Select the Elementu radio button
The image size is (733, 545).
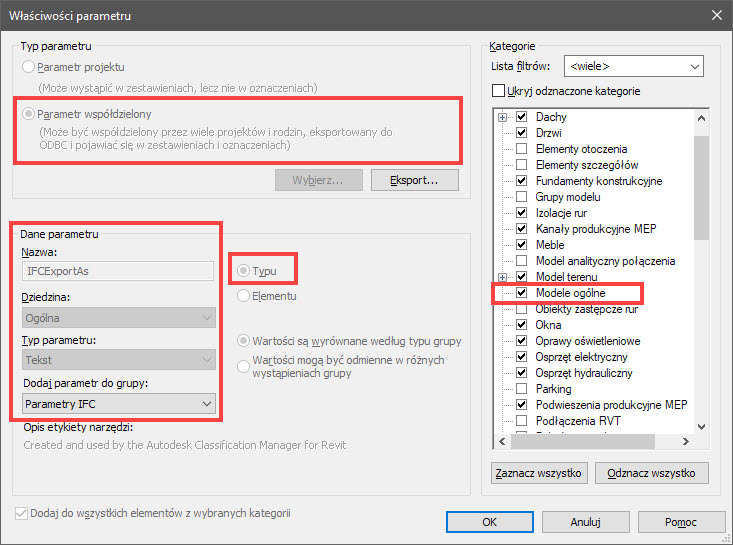click(244, 296)
